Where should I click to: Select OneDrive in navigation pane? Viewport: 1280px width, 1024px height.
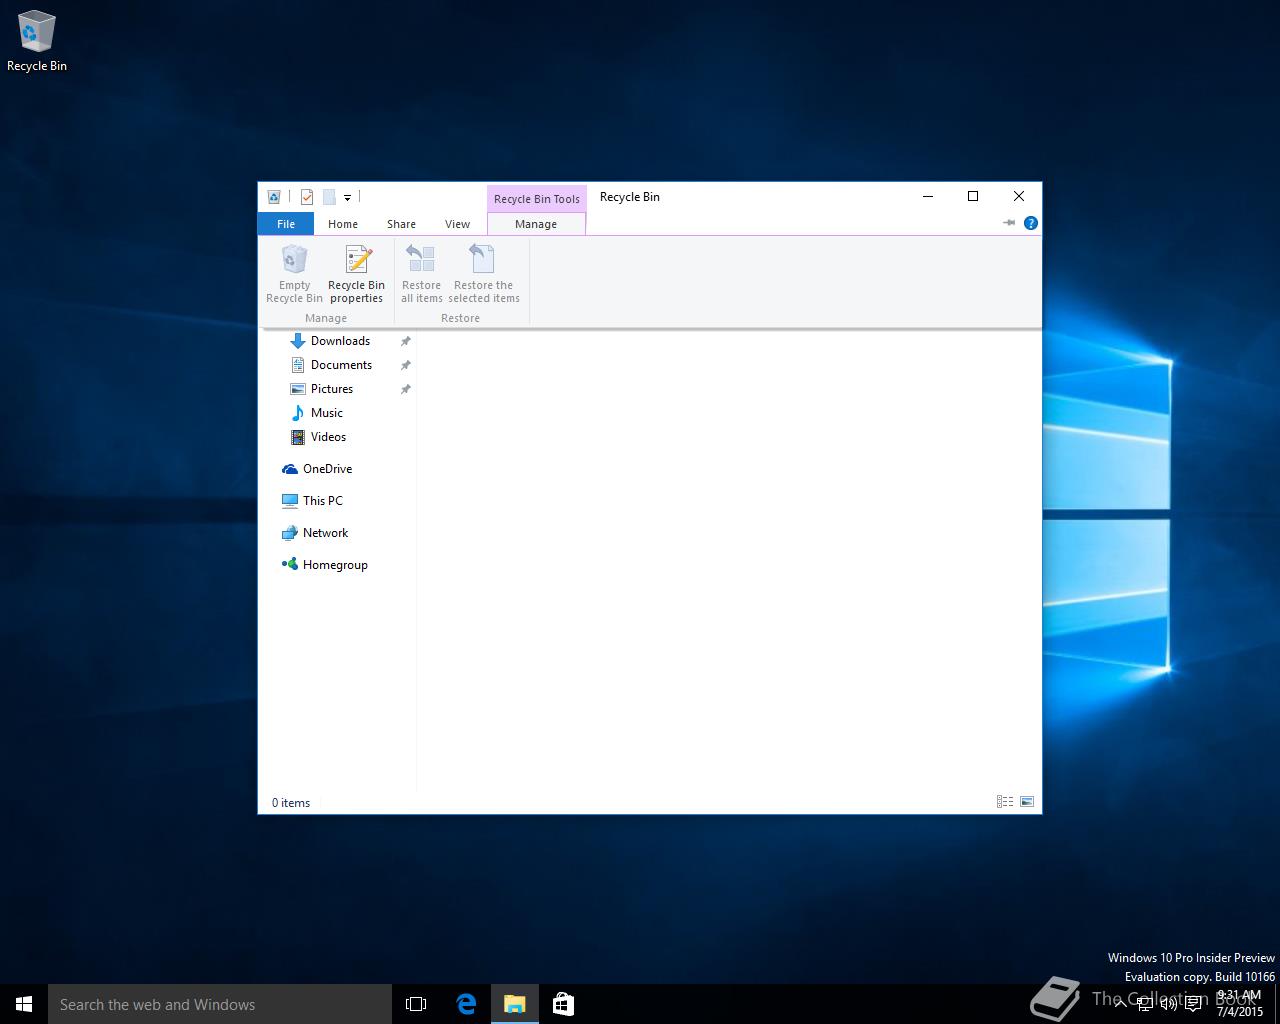[327, 469]
